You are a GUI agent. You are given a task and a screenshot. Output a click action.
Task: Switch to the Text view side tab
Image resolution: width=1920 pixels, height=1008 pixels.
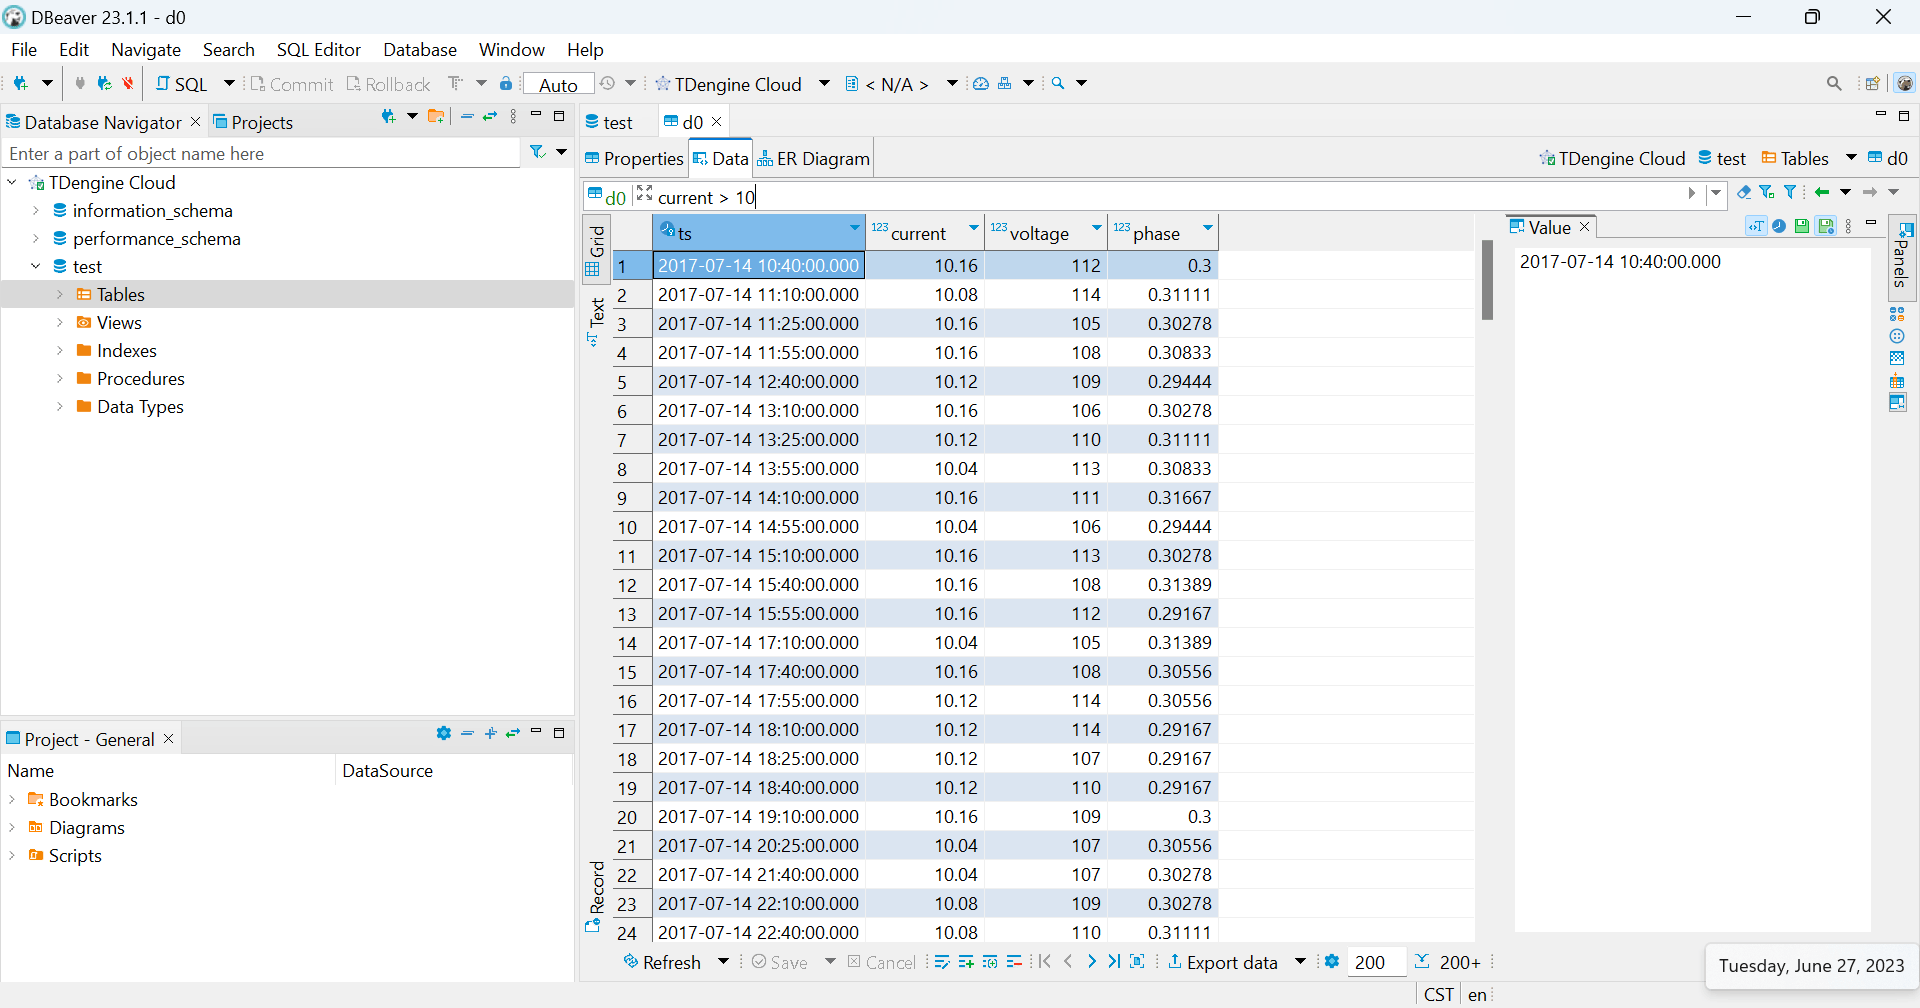pos(596,320)
